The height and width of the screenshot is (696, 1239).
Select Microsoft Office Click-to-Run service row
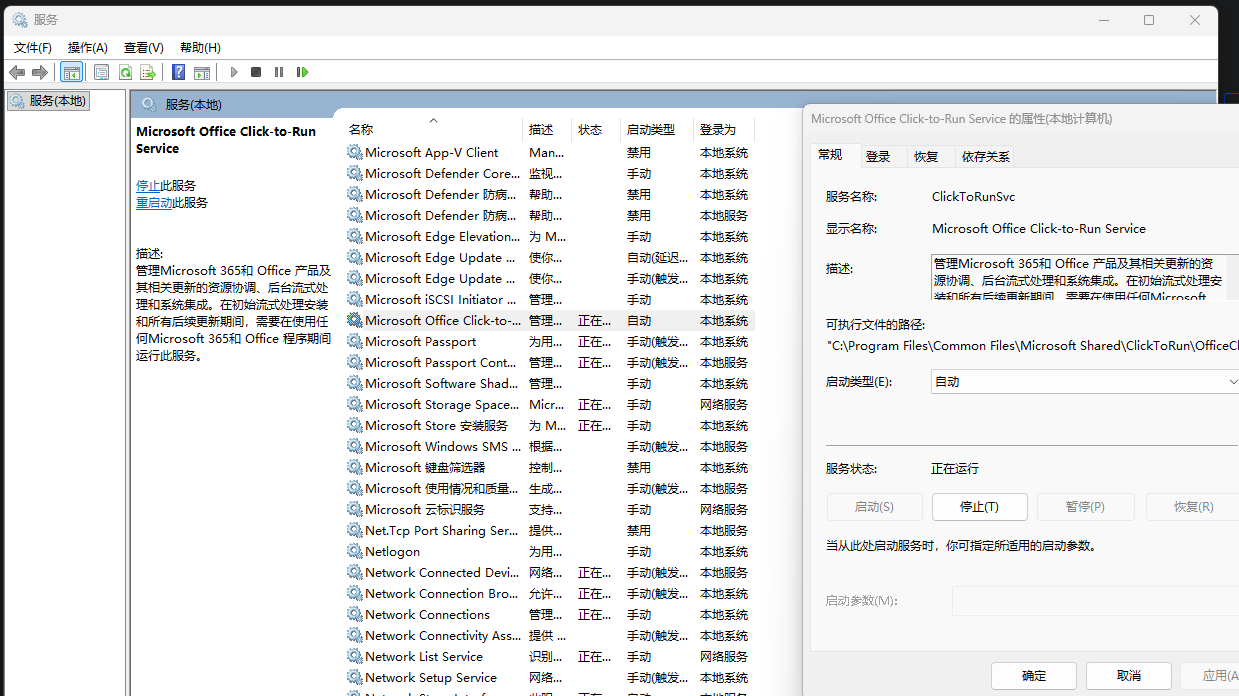click(549, 320)
